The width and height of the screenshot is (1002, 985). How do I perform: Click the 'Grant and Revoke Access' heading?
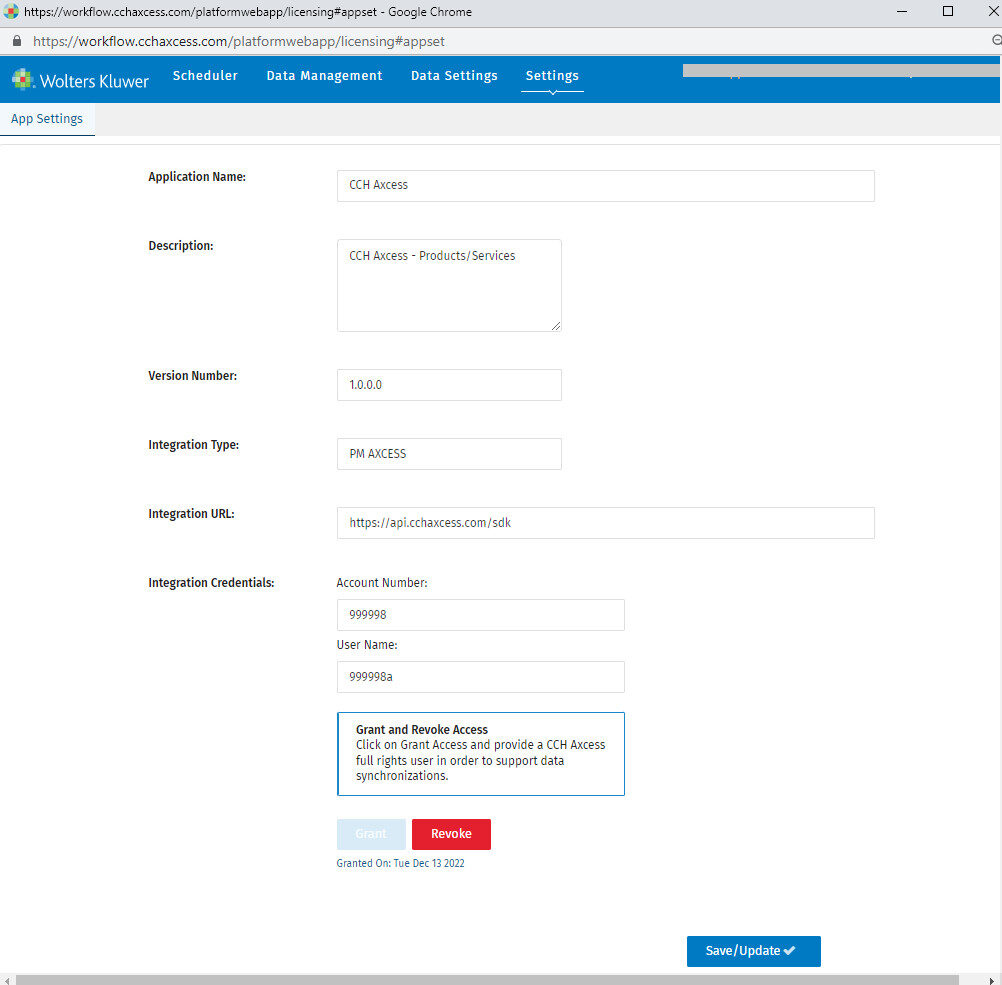(x=421, y=730)
